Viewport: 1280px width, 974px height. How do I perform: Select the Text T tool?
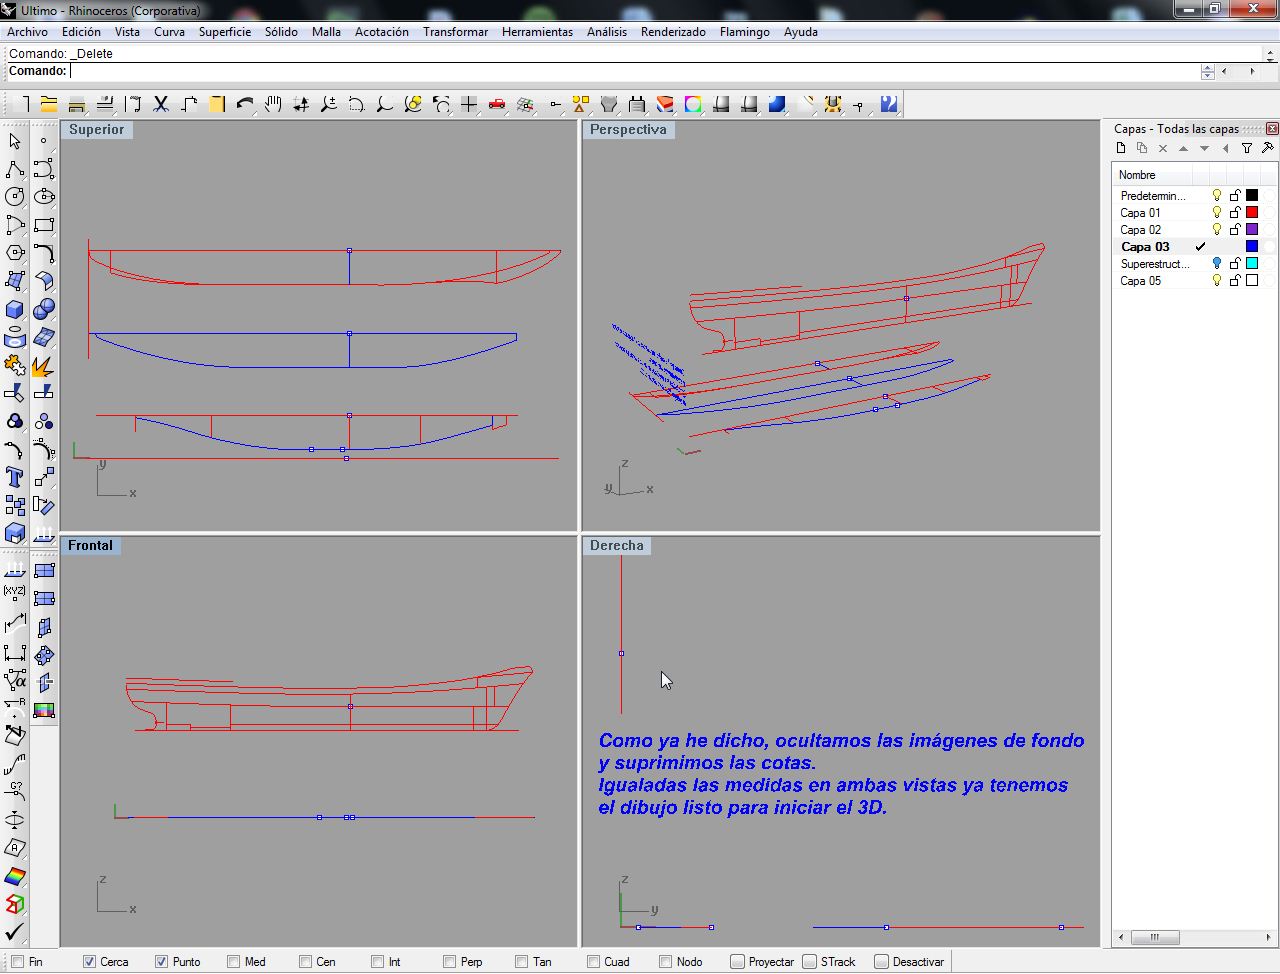point(15,477)
